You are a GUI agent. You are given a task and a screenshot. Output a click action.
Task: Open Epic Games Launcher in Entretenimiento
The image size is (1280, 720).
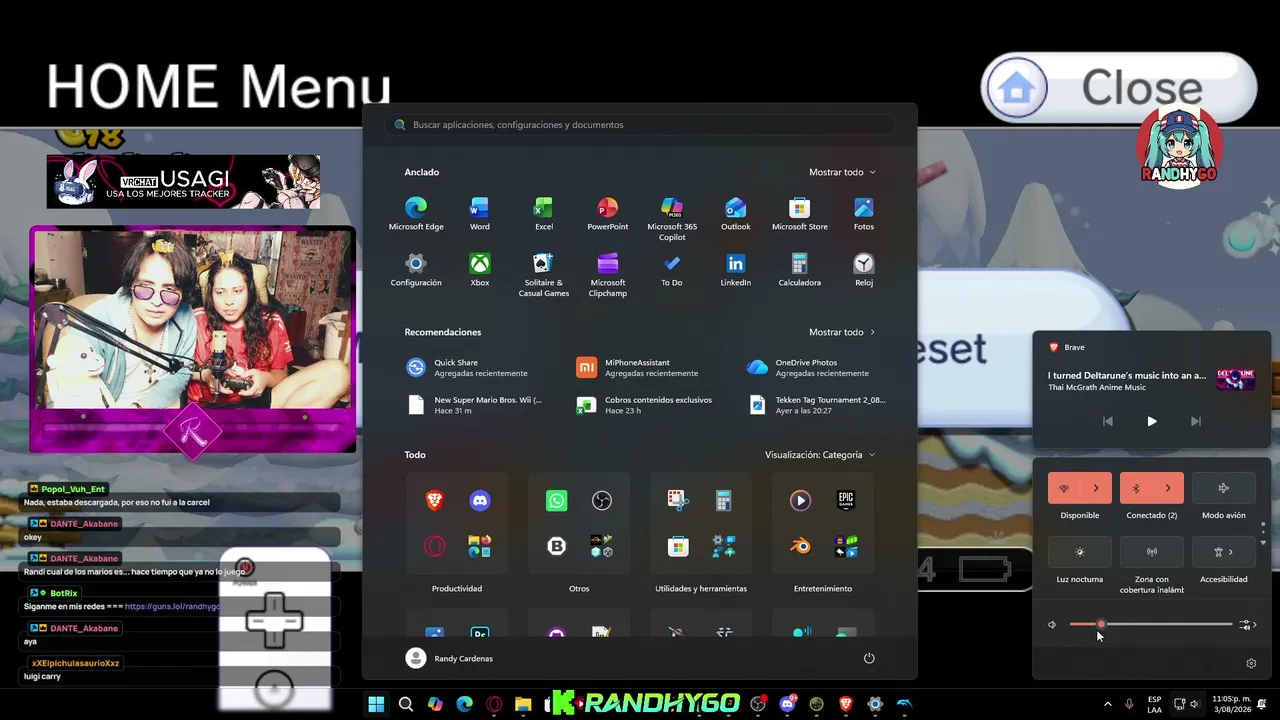click(x=846, y=501)
